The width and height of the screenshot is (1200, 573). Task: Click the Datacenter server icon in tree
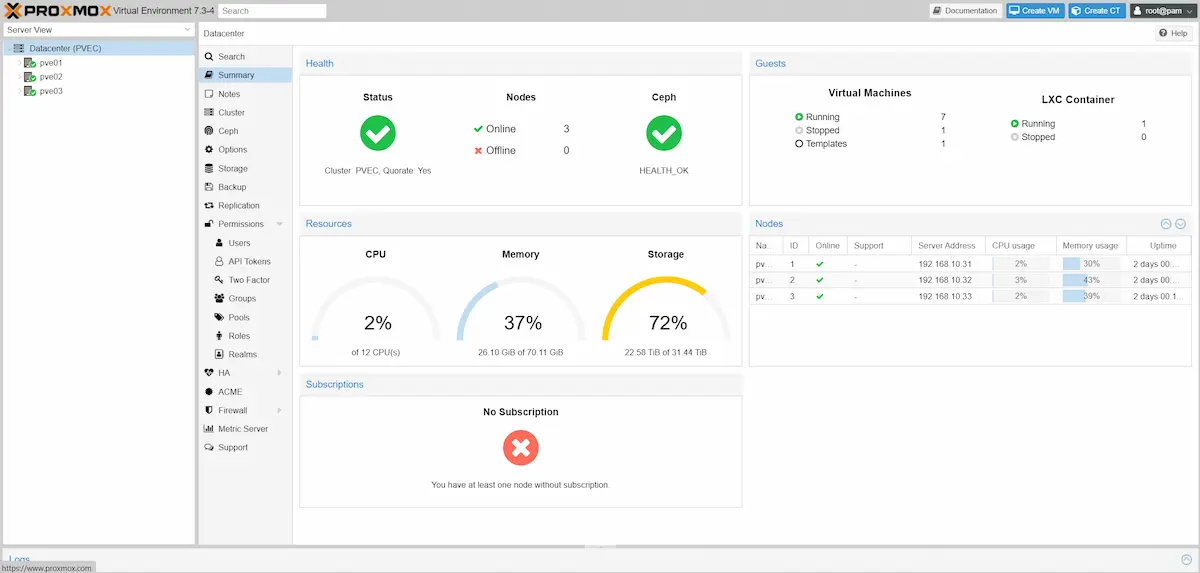click(19, 48)
